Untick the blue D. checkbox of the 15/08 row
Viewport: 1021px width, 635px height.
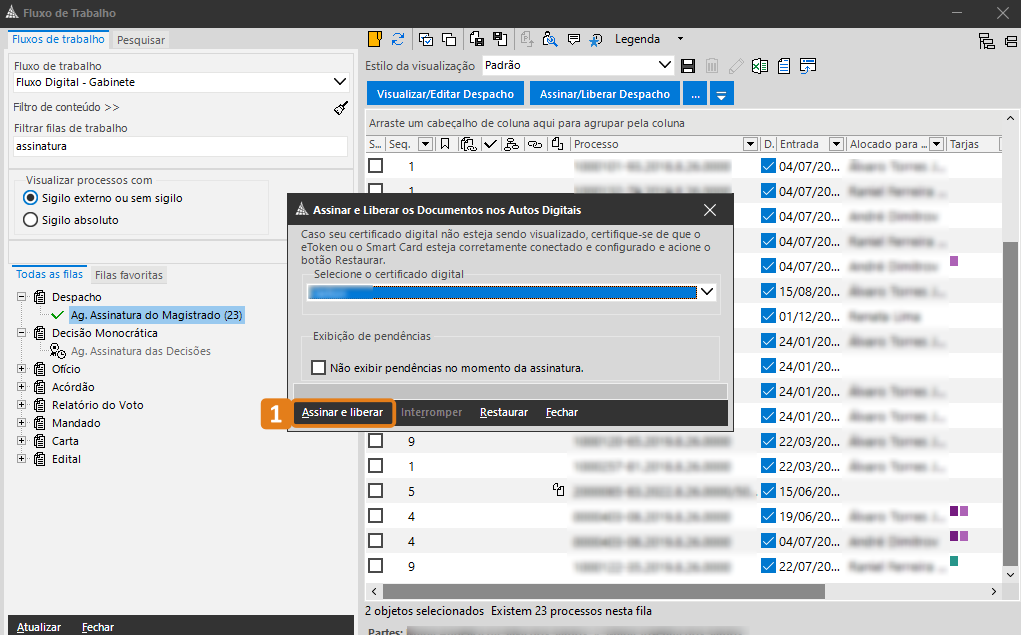tap(768, 291)
